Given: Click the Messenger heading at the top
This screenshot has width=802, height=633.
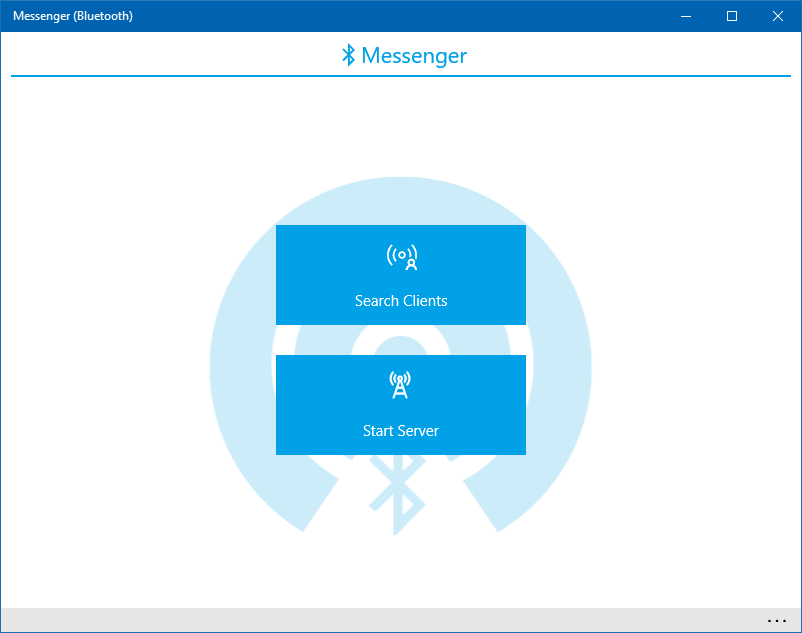Looking at the screenshot, I should point(414,55).
